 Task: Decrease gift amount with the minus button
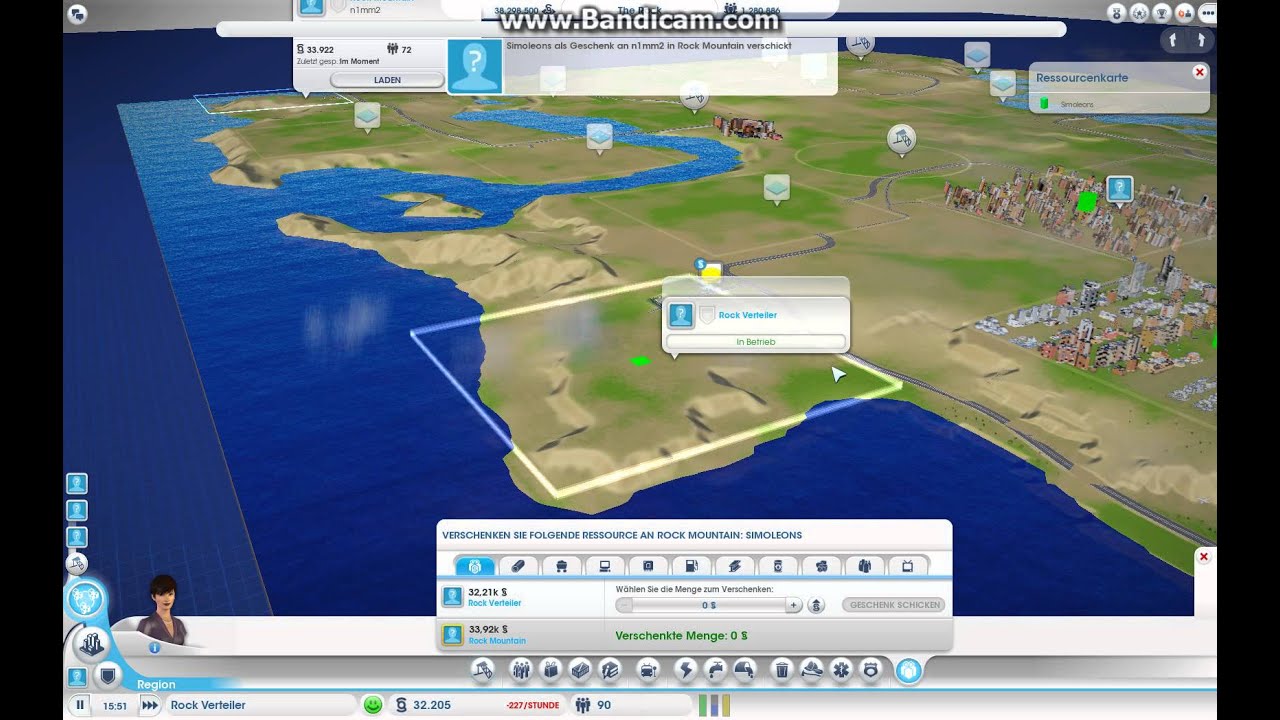point(624,605)
